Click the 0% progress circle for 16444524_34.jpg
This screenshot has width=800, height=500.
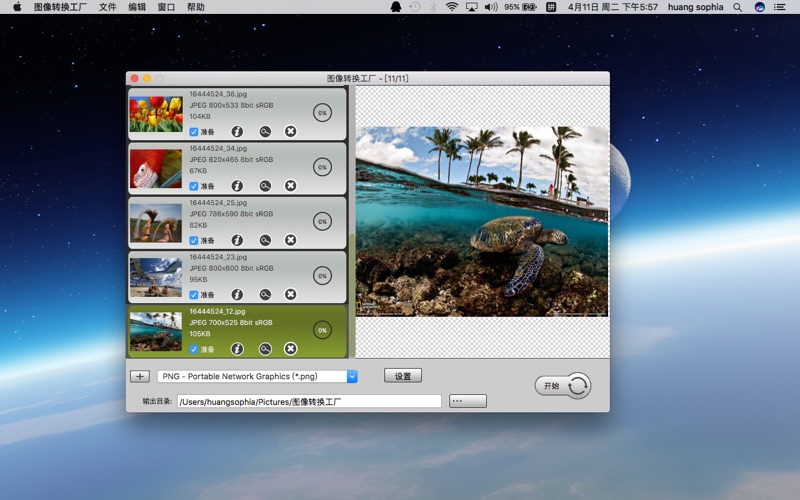click(x=322, y=167)
